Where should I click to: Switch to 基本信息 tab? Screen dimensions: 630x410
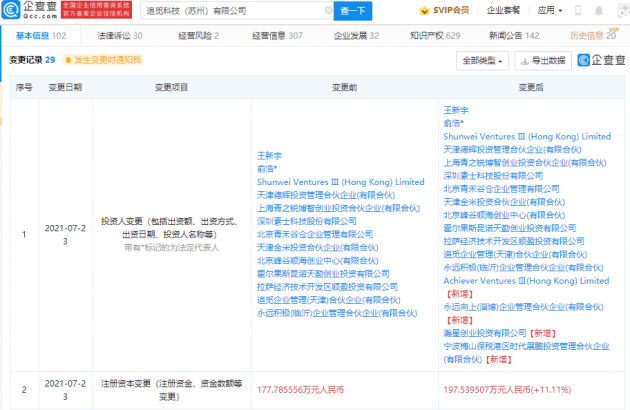coord(41,36)
